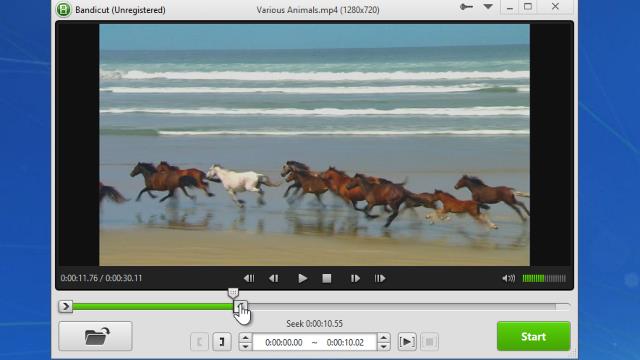Step forward one frame

coord(355,278)
